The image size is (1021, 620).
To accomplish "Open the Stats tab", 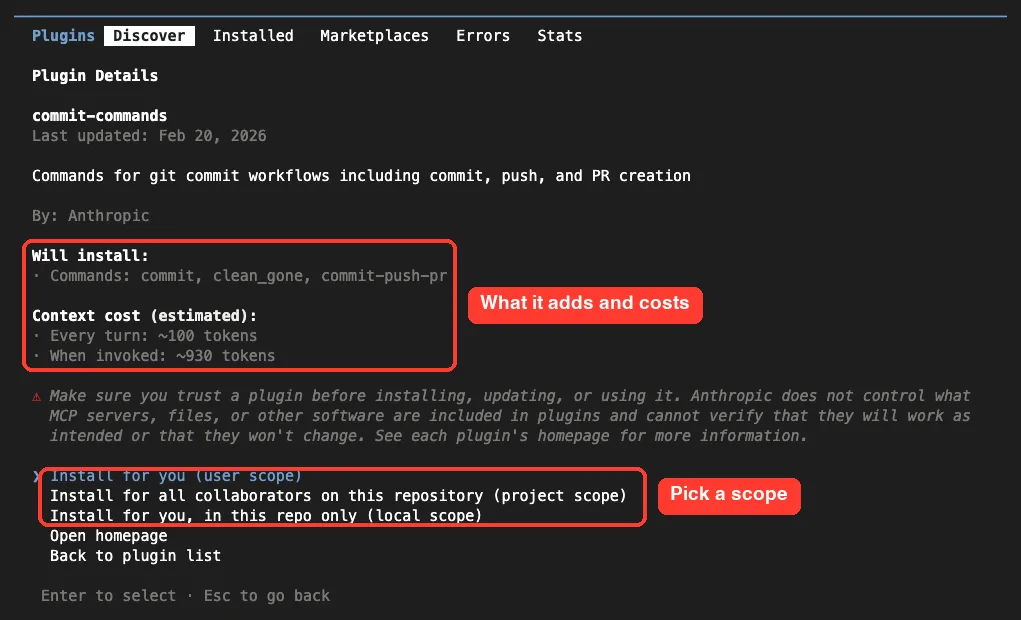I will [559, 36].
